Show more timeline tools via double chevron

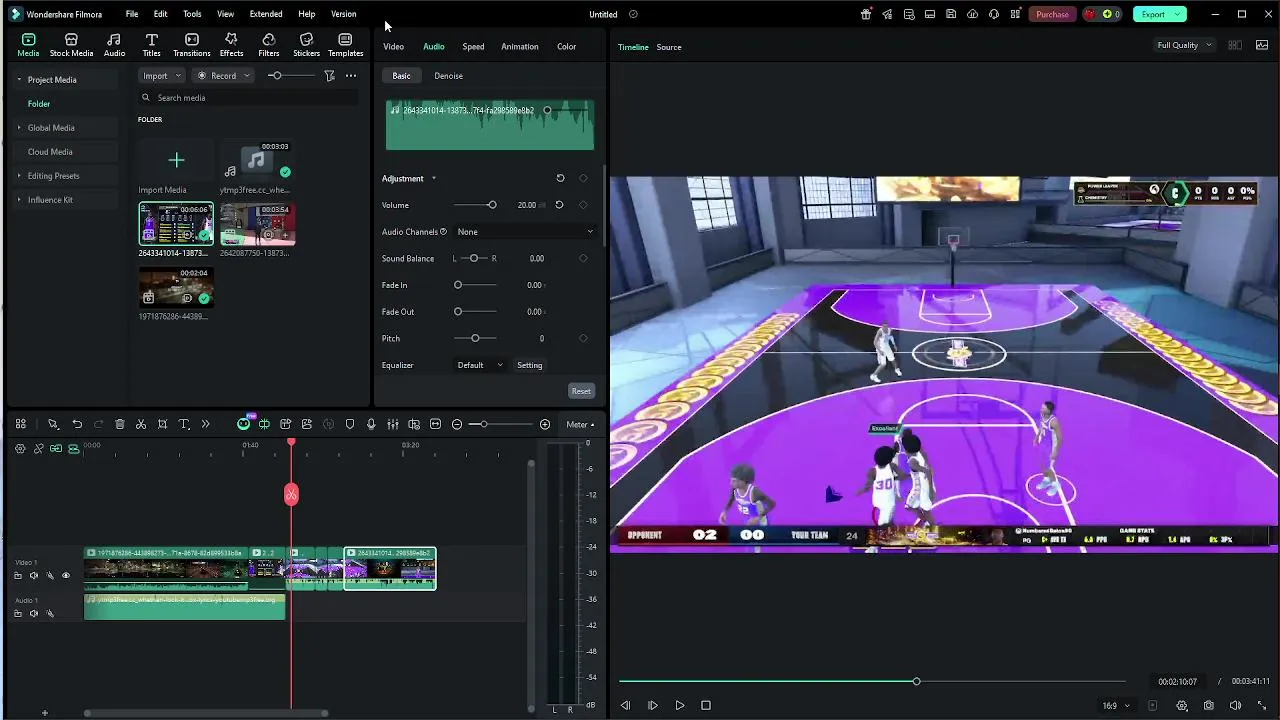point(205,425)
